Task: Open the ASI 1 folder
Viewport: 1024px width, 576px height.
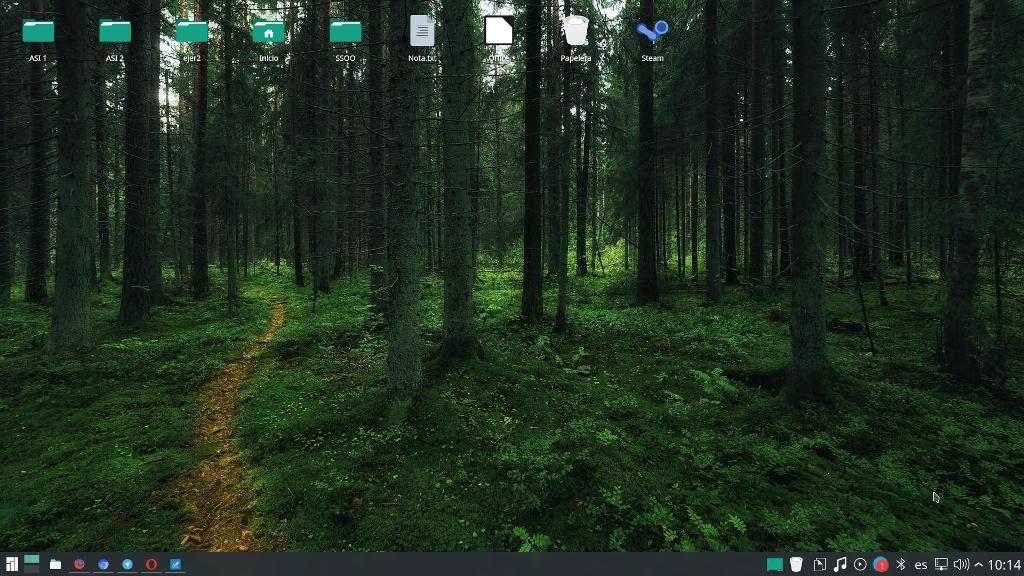Action: click(38, 32)
